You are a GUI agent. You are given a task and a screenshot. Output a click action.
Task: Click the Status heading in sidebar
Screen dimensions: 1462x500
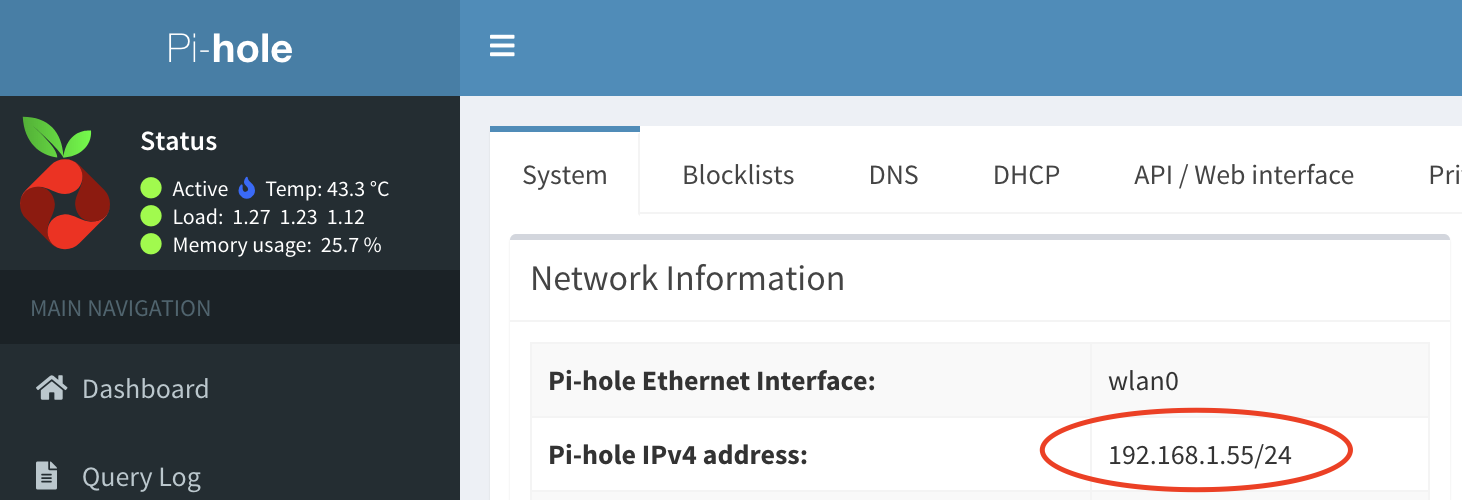pyautogui.click(x=179, y=141)
